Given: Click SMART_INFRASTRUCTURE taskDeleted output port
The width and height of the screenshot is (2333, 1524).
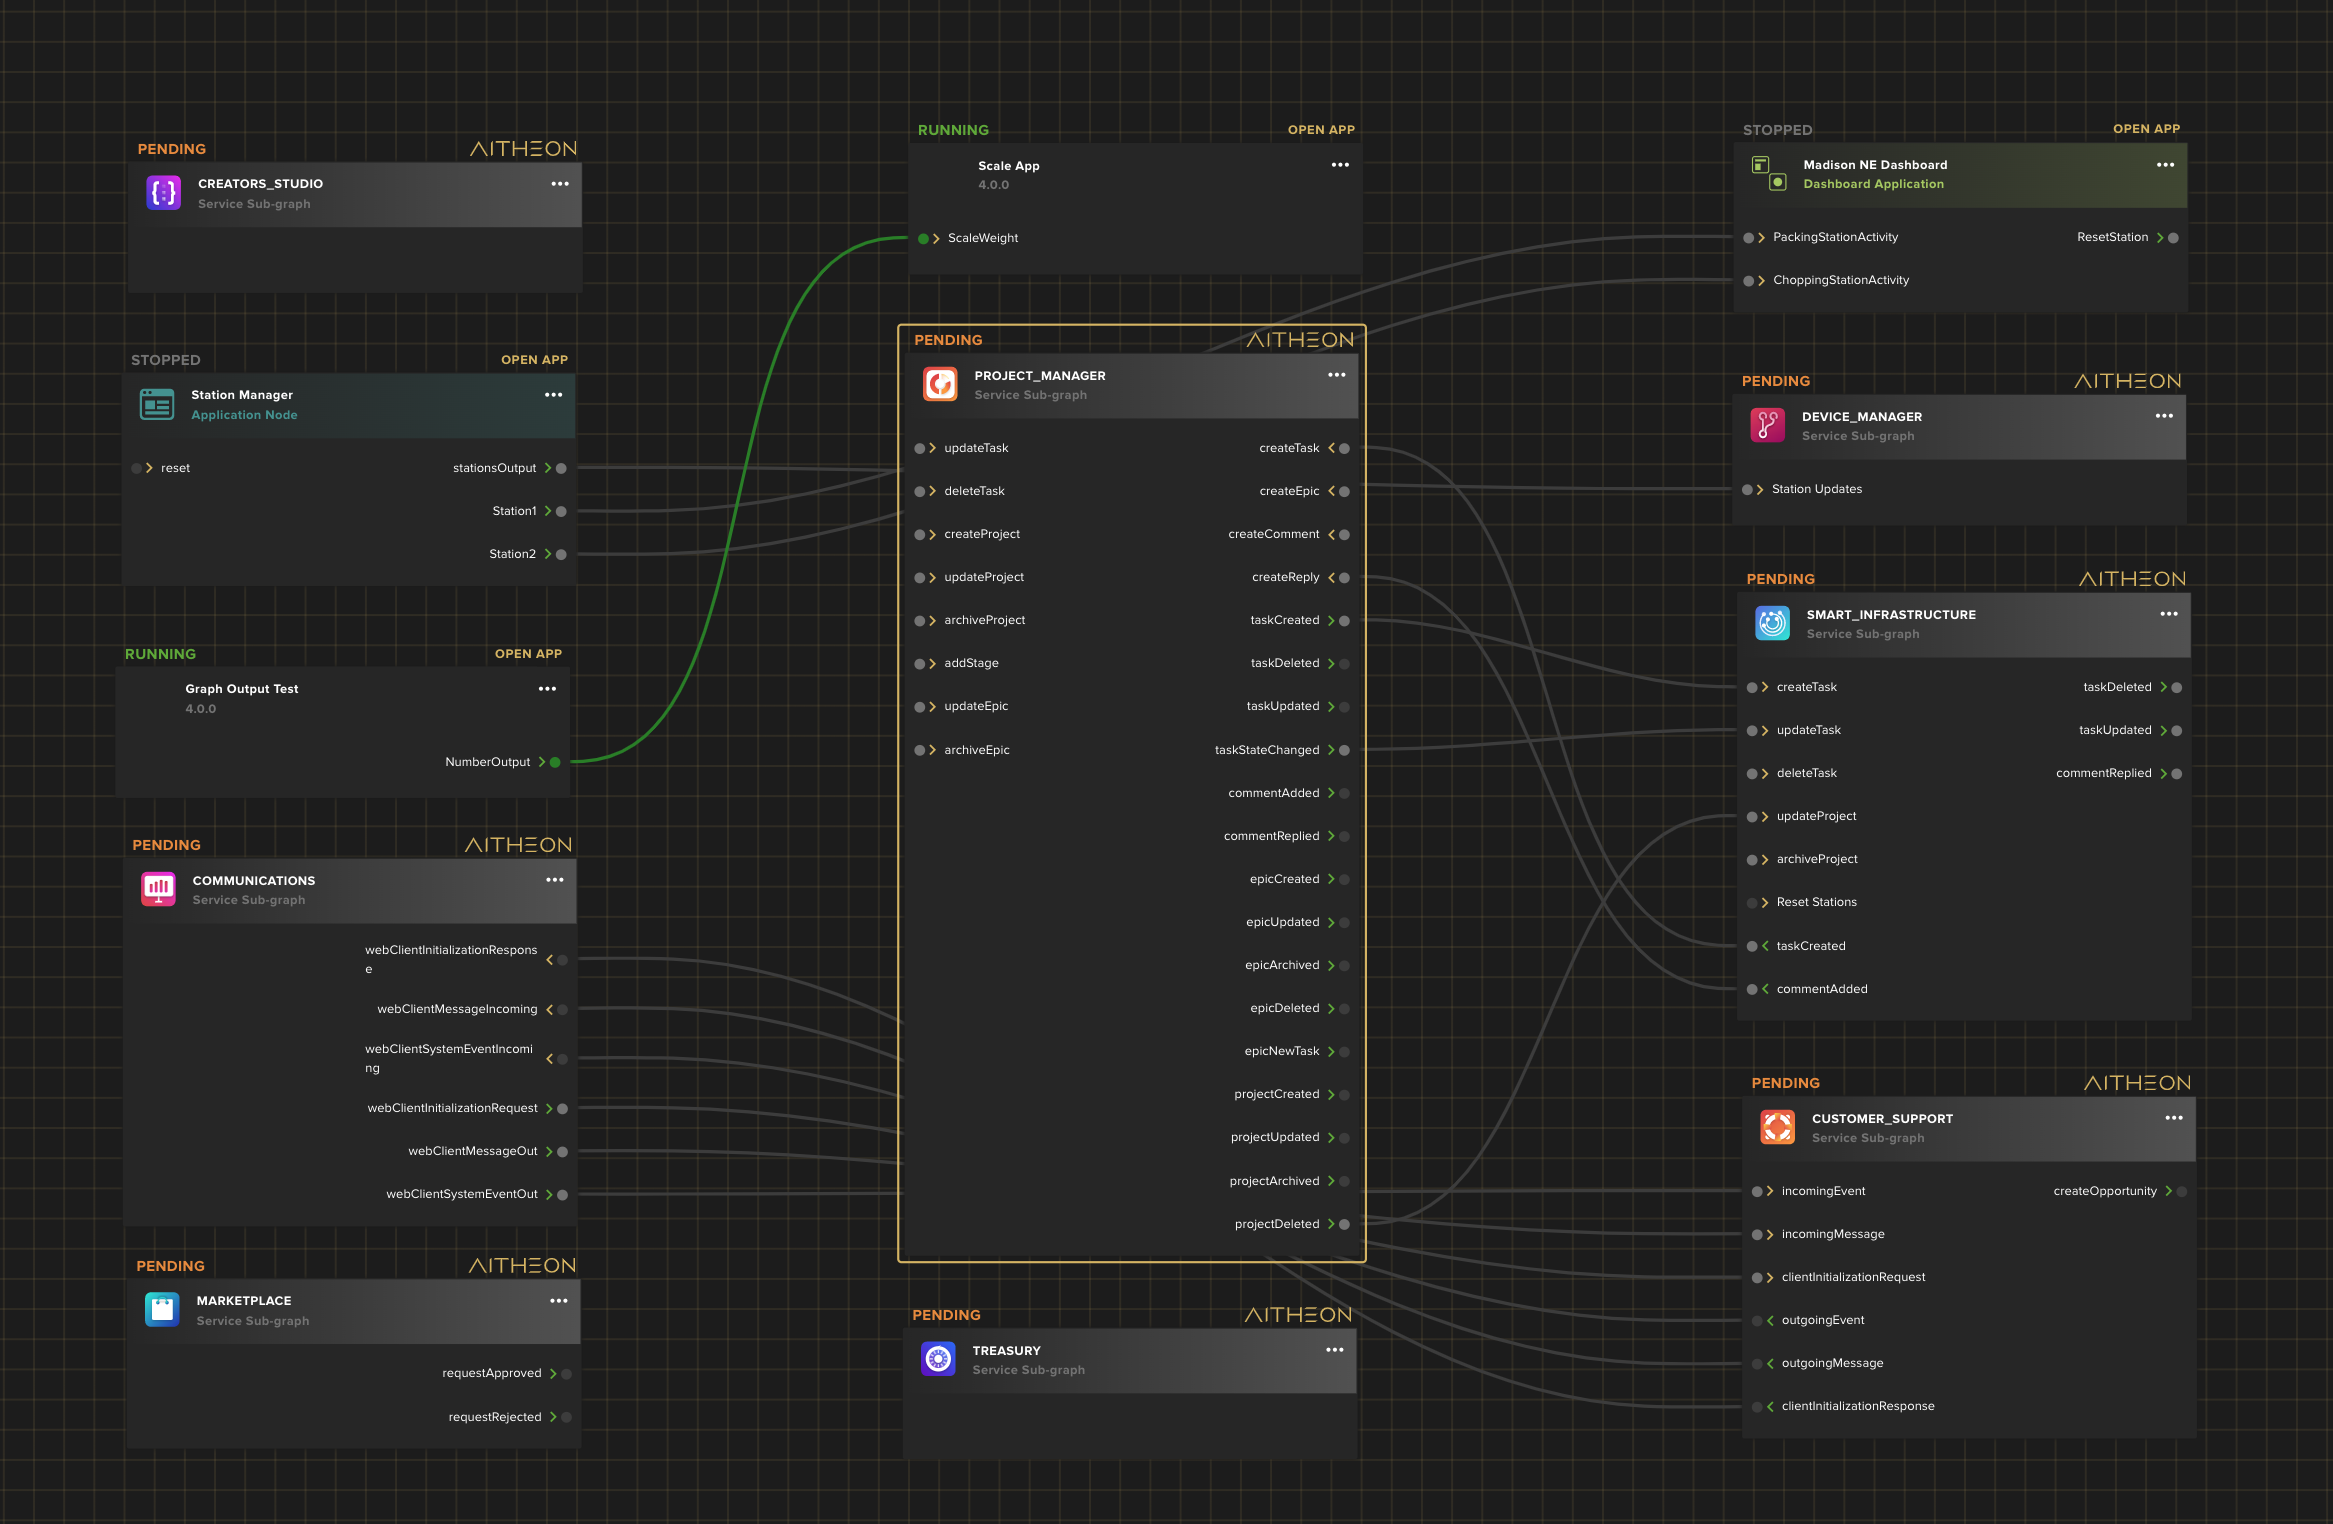Looking at the screenshot, I should click(2177, 687).
